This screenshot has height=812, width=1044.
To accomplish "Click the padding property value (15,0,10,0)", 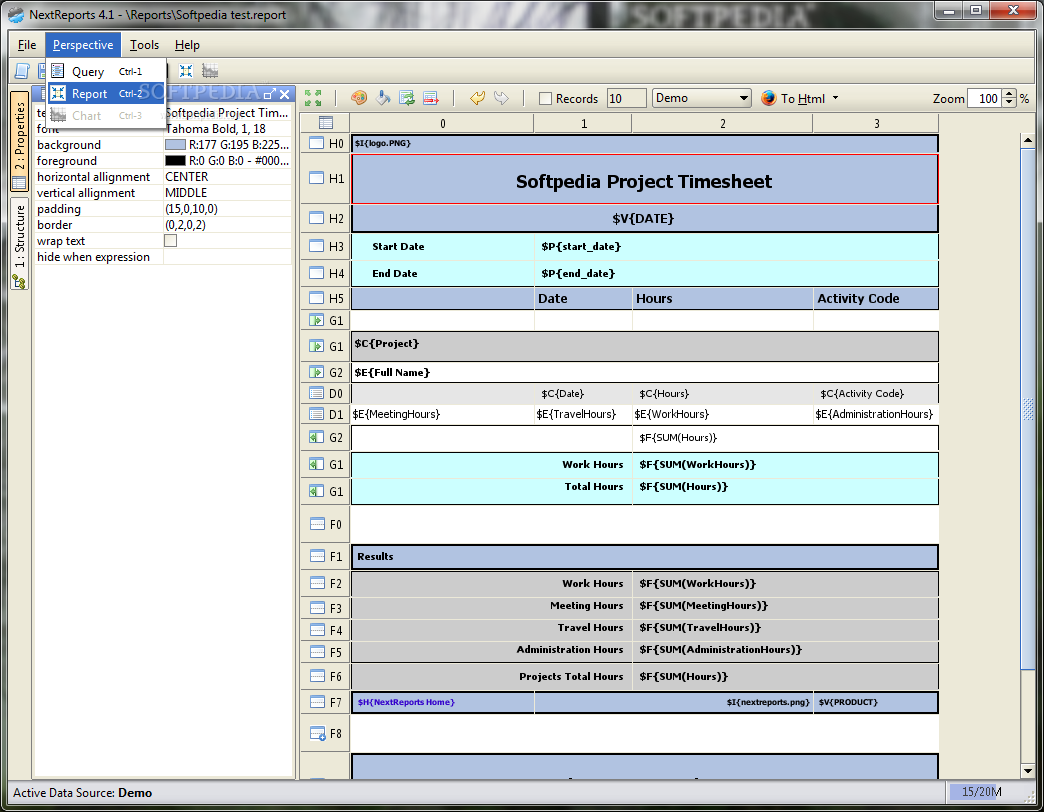I will coord(227,208).
